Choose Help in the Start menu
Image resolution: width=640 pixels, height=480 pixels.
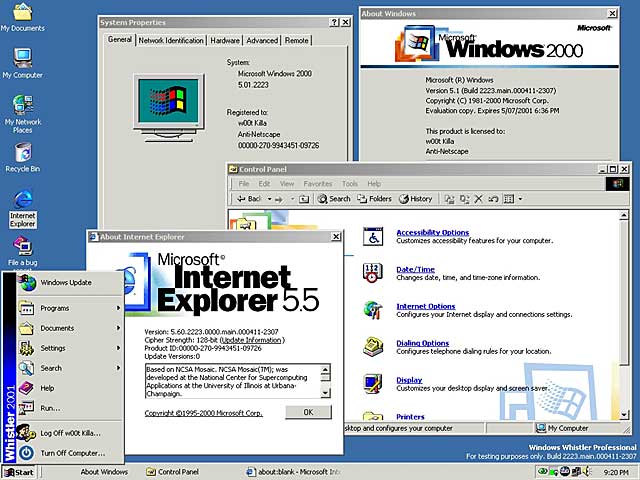point(70,388)
